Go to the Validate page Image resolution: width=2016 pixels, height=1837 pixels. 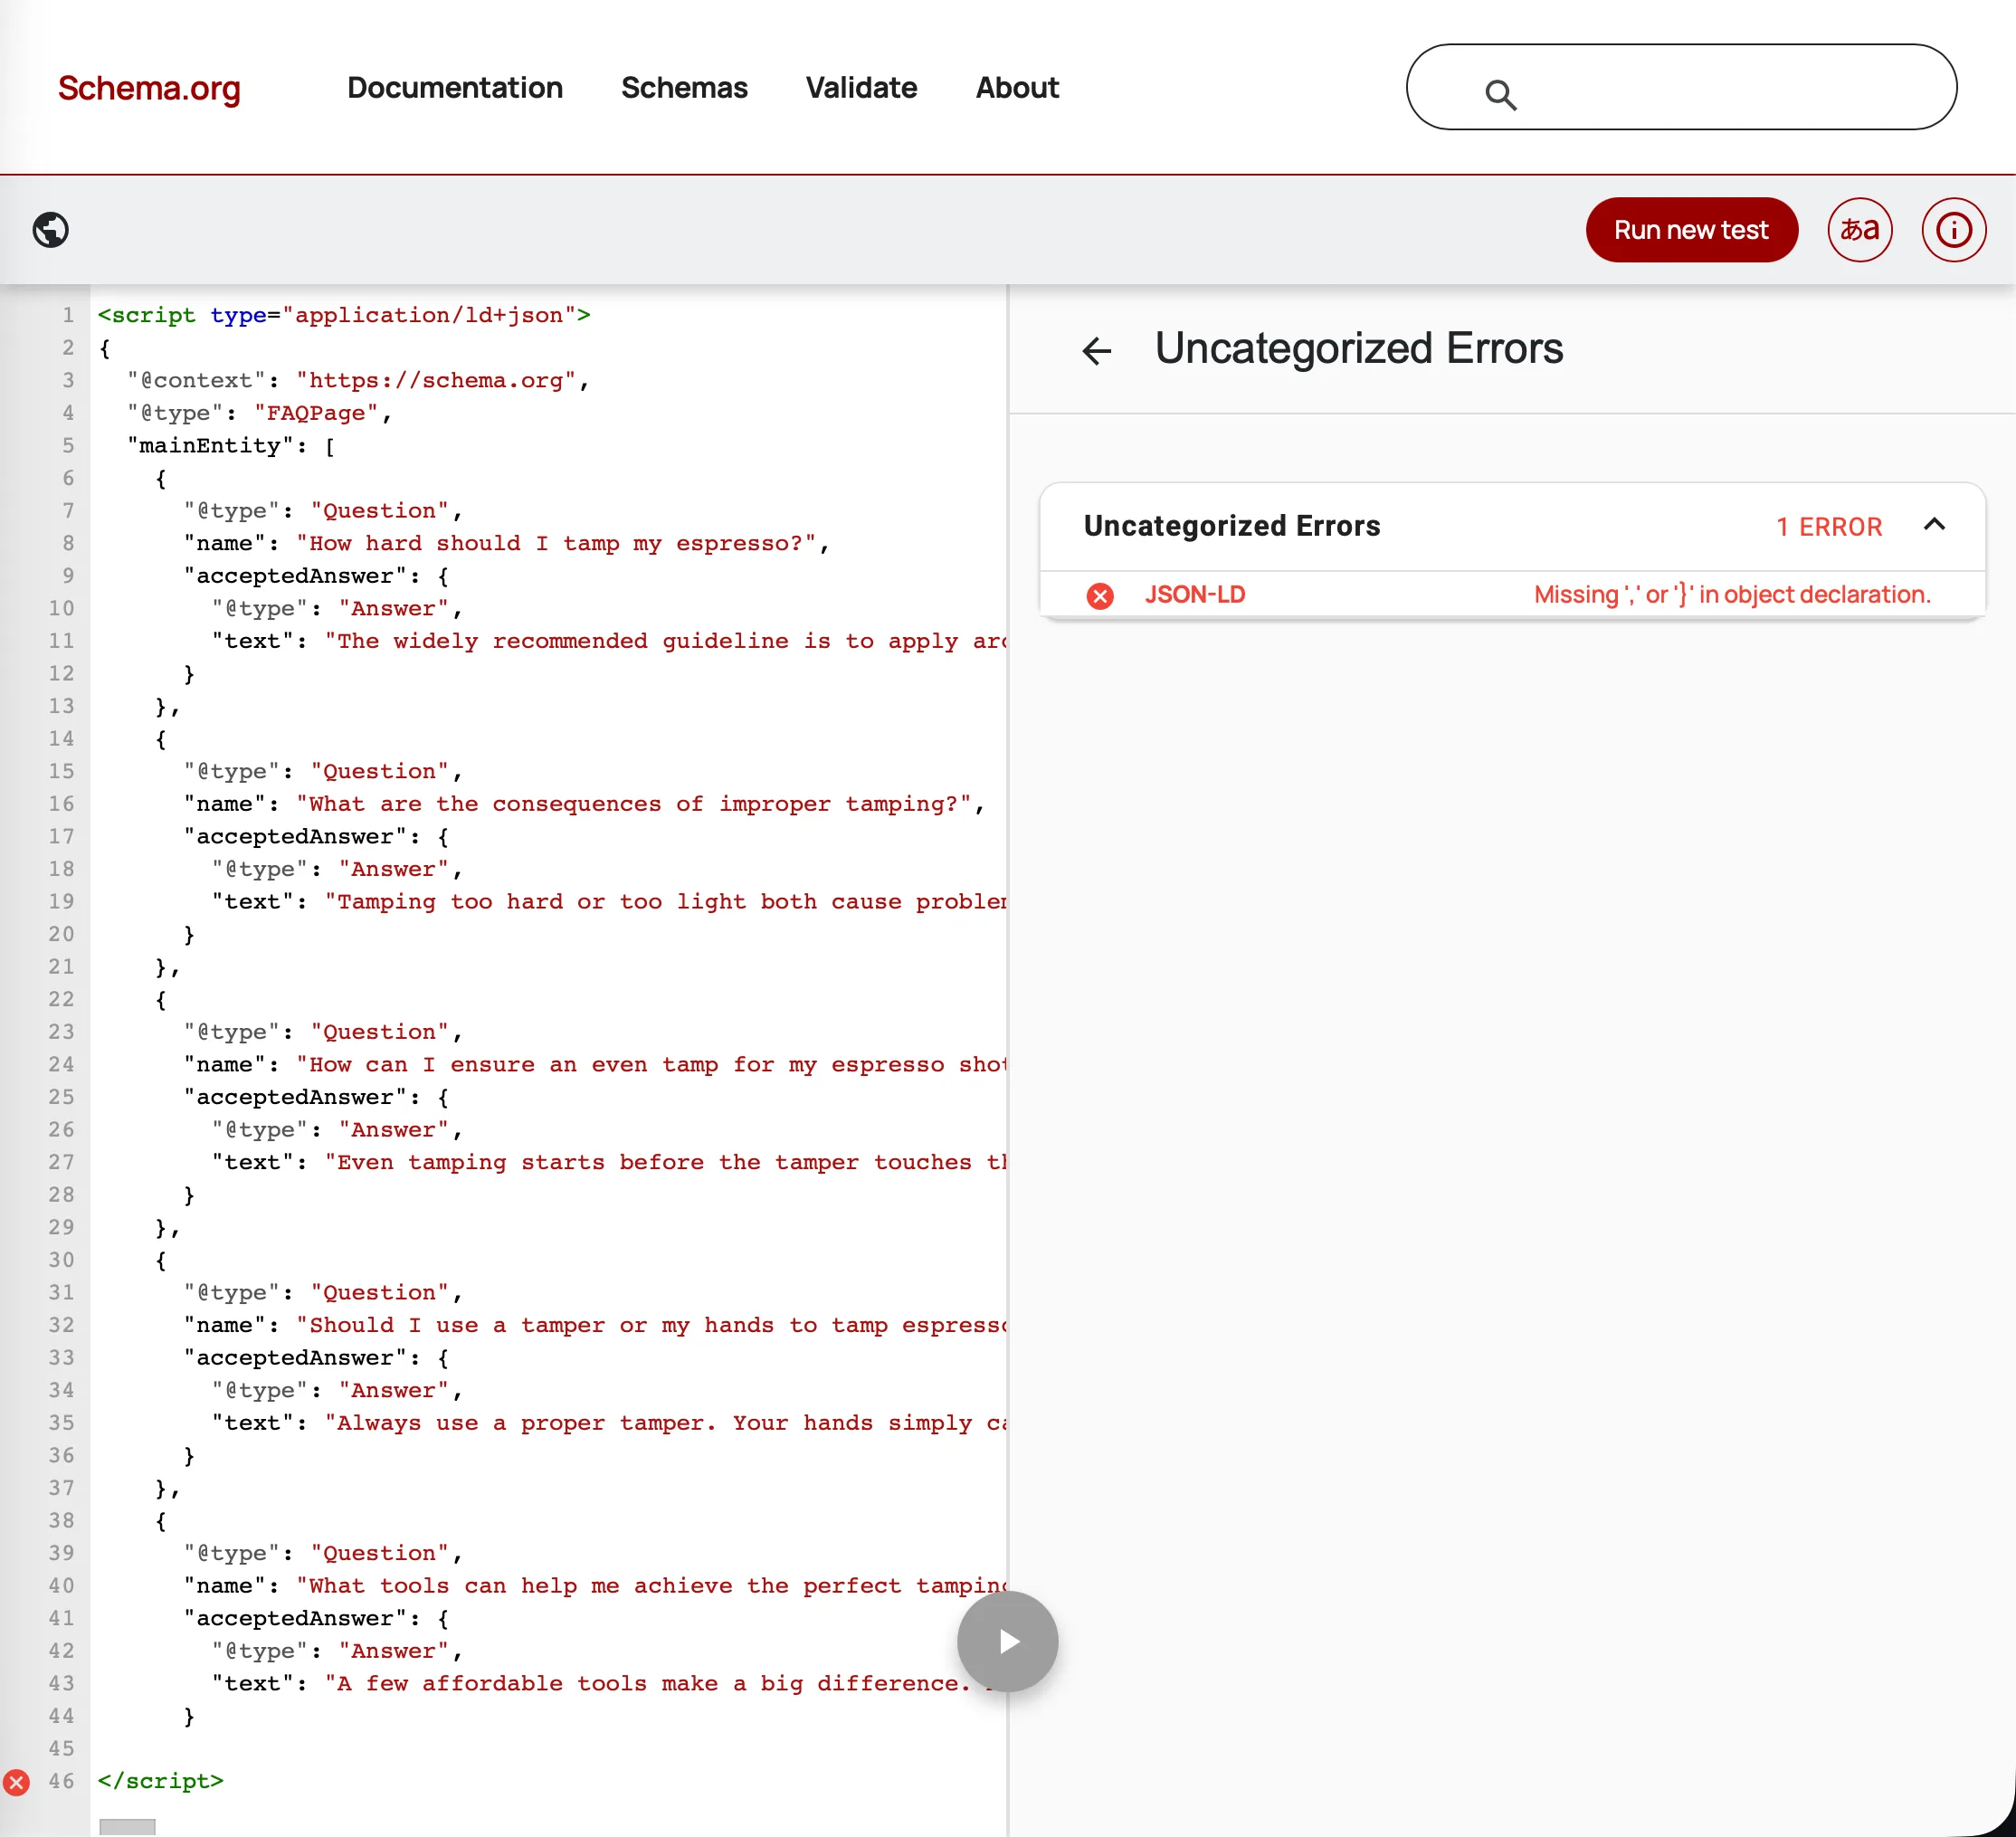(x=861, y=88)
